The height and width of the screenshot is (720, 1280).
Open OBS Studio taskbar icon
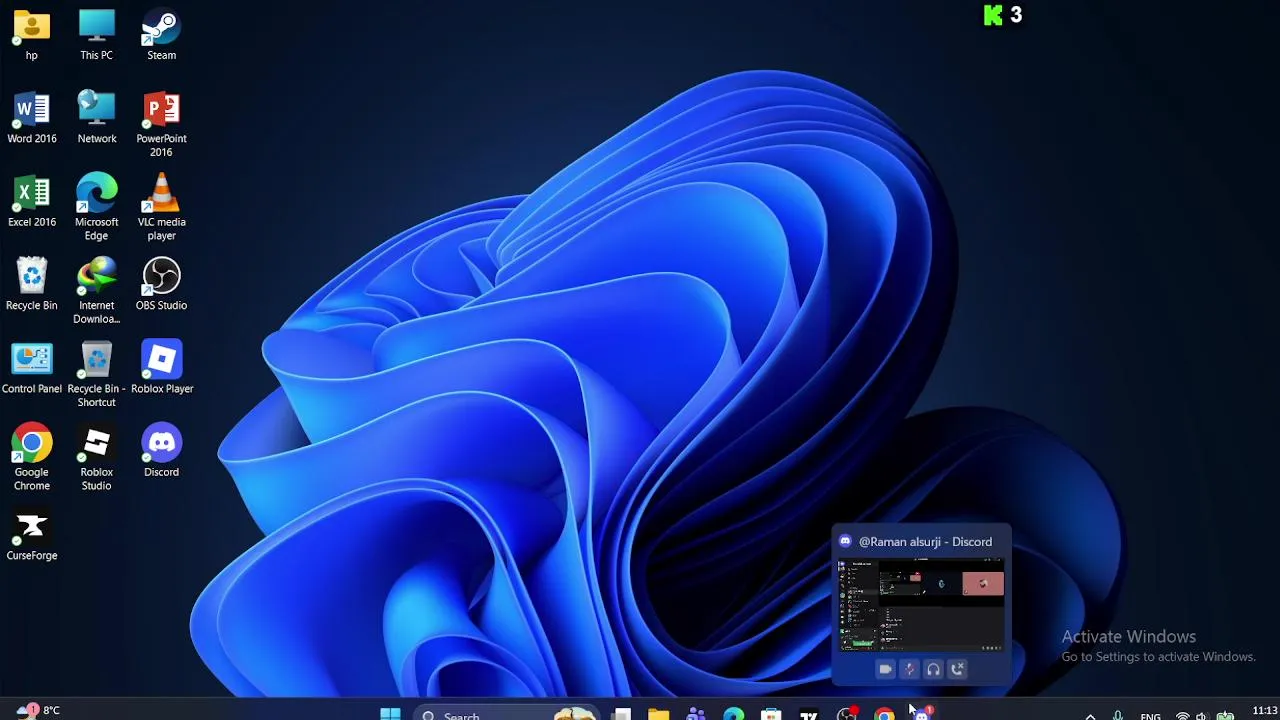847,714
